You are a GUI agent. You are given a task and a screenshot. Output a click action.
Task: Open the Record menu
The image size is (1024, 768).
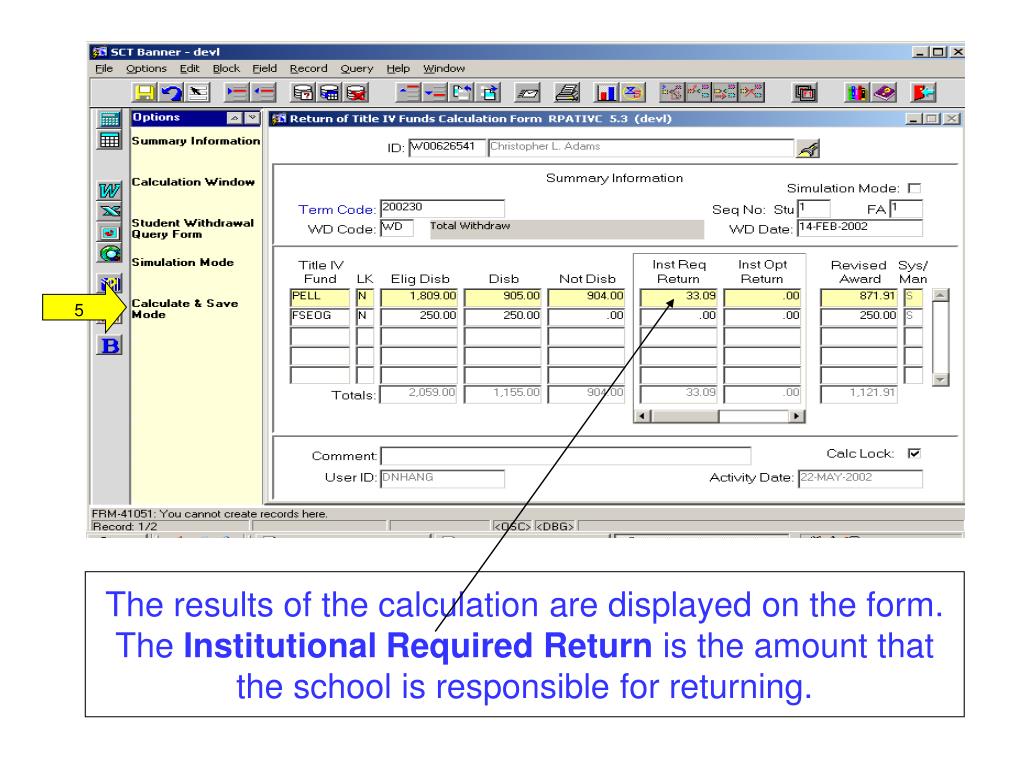[309, 69]
